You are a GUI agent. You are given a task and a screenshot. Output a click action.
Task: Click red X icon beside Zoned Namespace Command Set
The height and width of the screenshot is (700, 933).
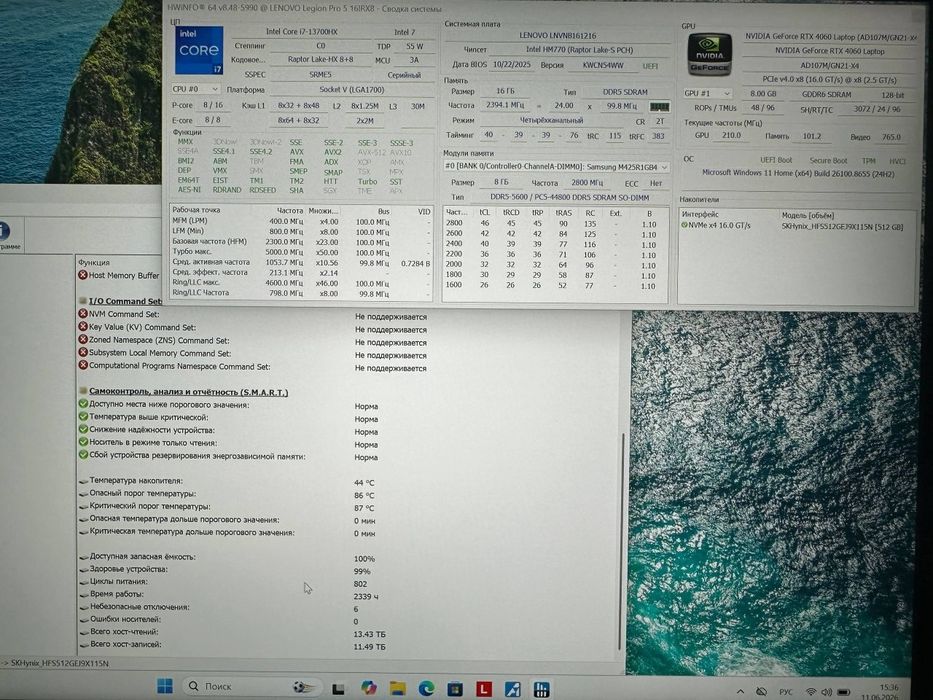(83, 339)
